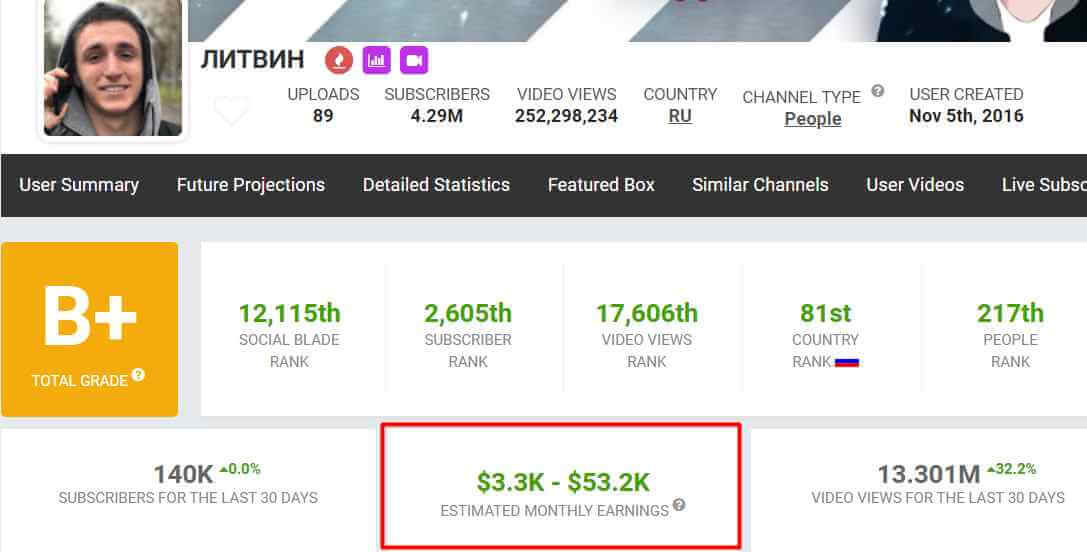
Task: Click the B+ total grade box
Action: 89,329
